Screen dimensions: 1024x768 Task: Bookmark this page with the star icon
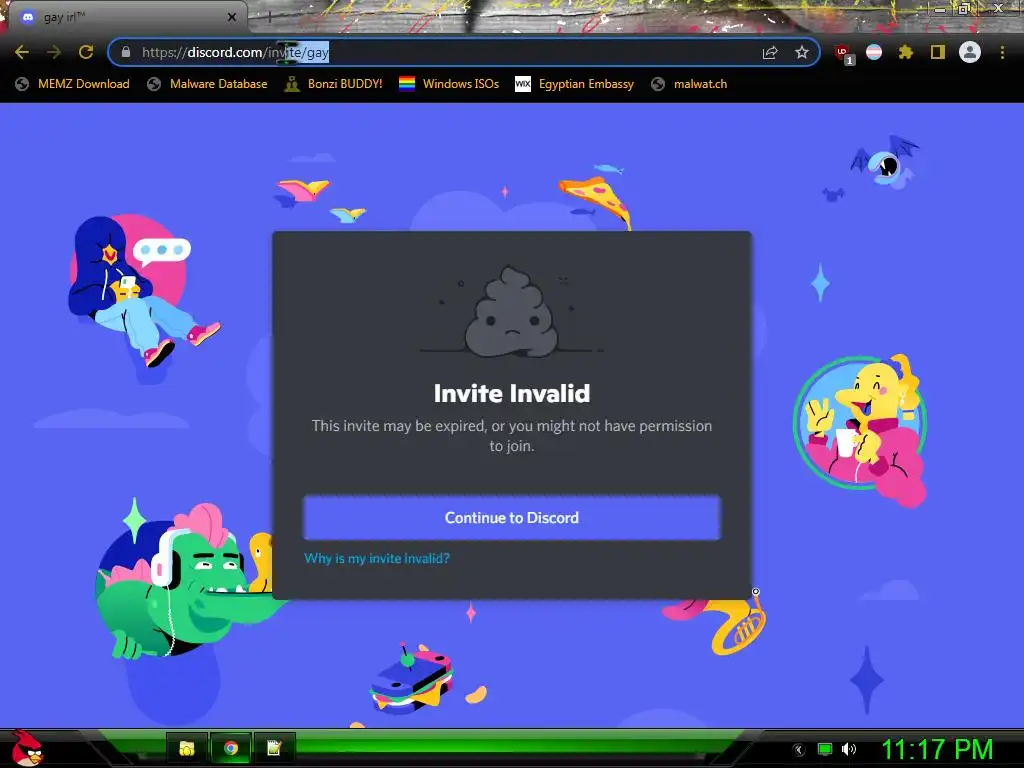click(802, 52)
